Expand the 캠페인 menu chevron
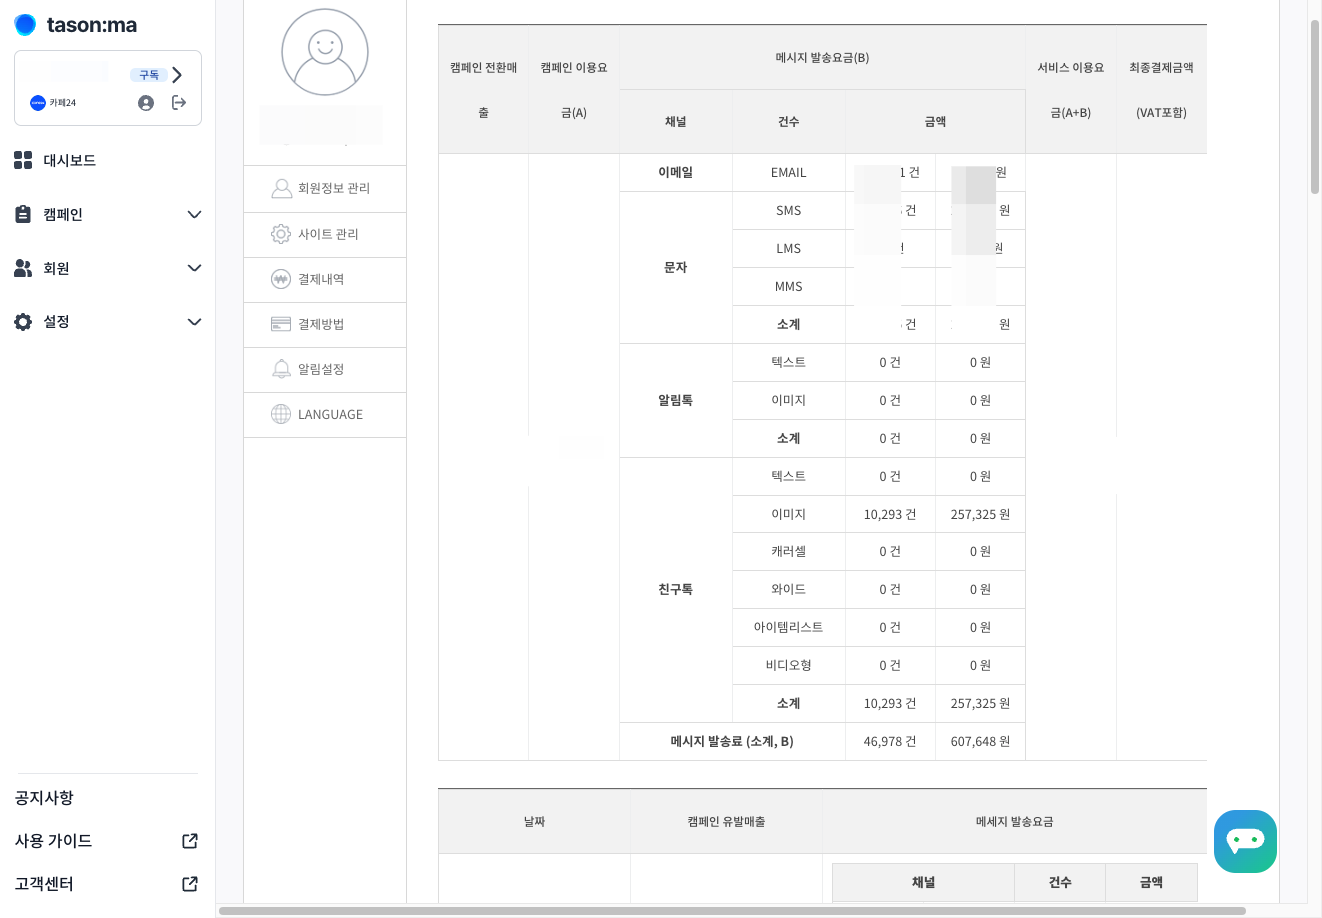Image resolution: width=1322 pixels, height=918 pixels. pos(195,214)
